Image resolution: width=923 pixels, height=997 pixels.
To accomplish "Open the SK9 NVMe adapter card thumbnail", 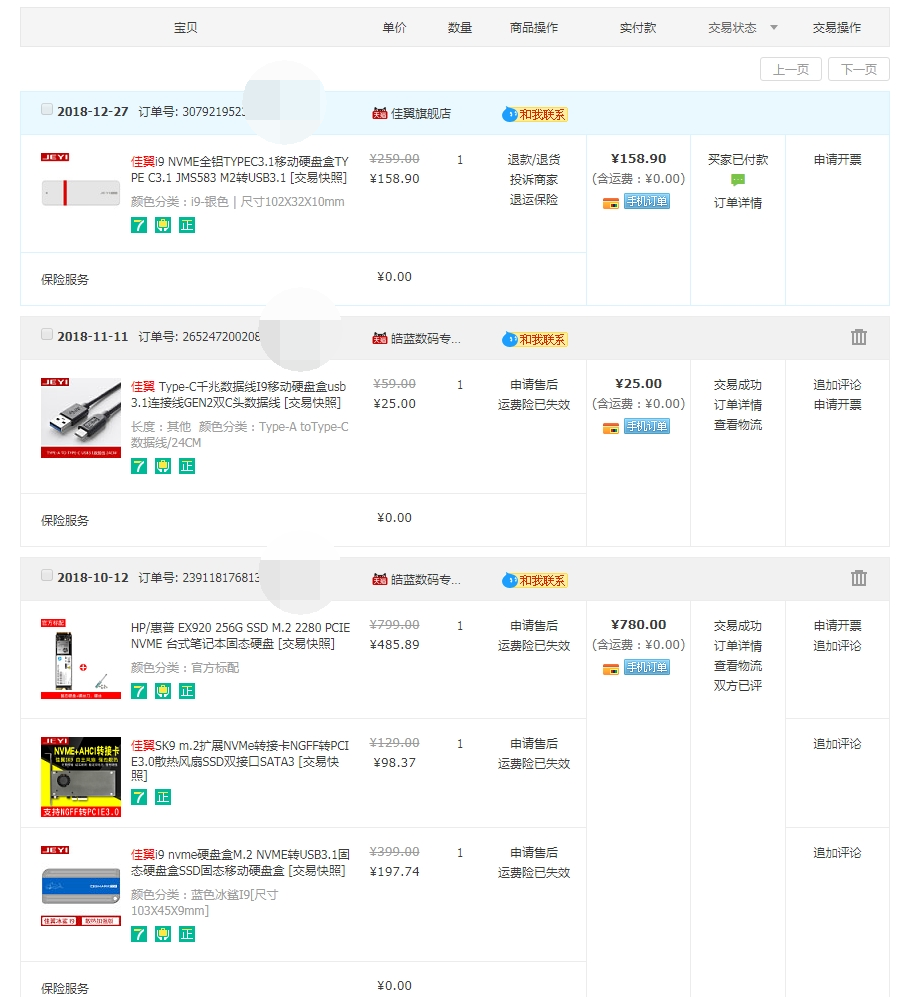I will click(81, 777).
